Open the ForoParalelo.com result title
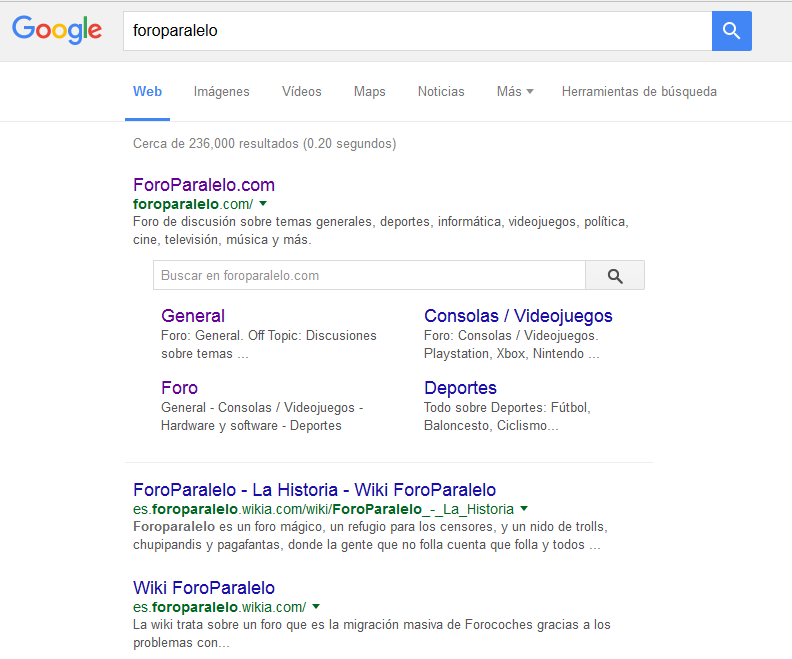 pos(204,185)
